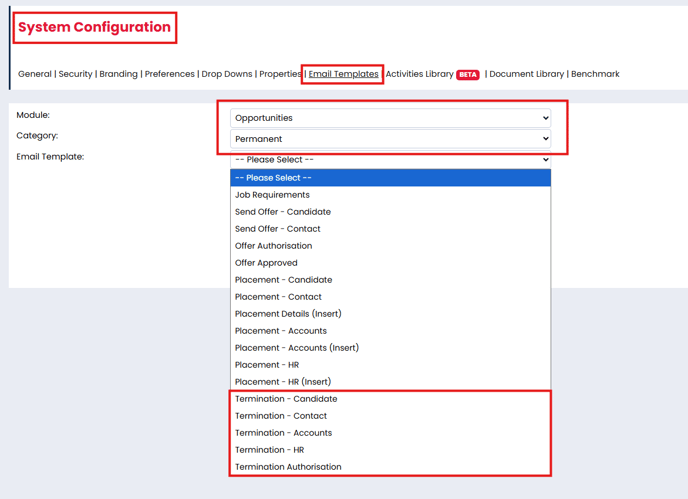Switch to the Security tab
The width and height of the screenshot is (688, 499).
point(75,74)
